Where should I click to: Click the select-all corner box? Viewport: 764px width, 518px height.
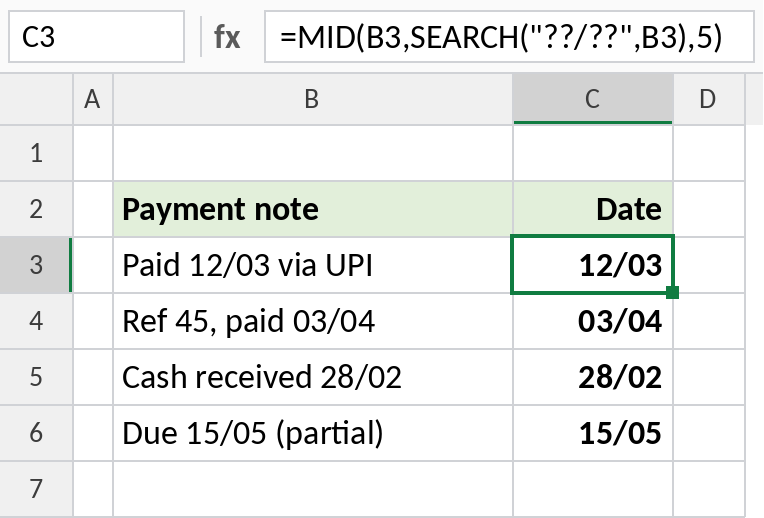coord(36,99)
